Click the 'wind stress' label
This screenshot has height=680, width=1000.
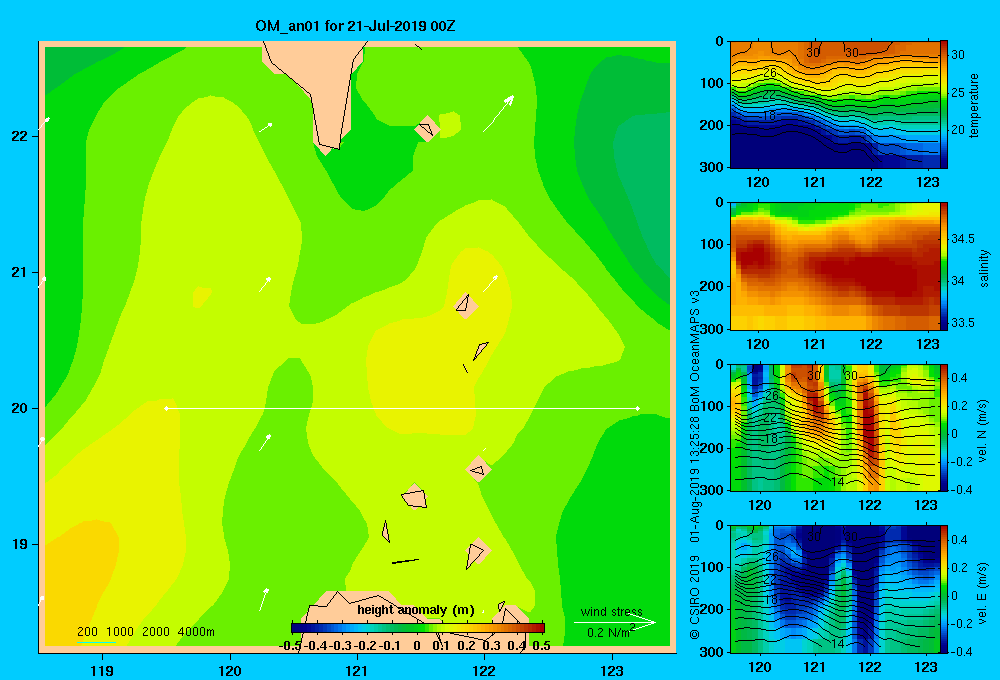coord(611,611)
